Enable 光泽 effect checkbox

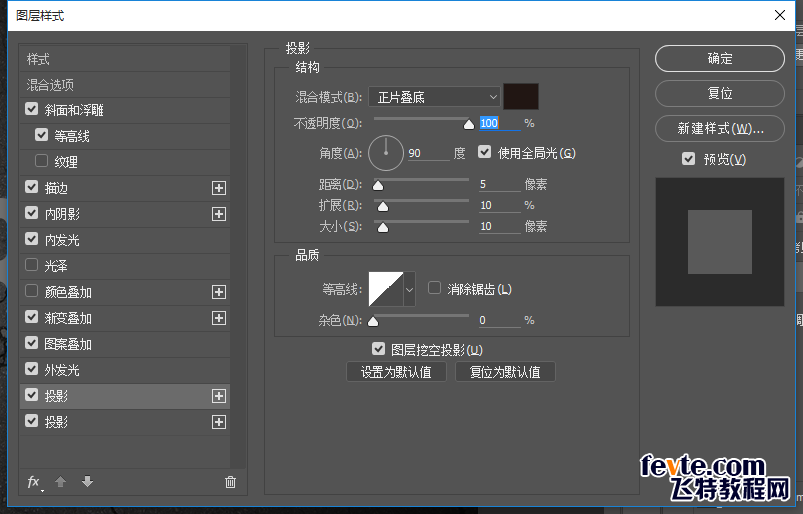click(32, 265)
